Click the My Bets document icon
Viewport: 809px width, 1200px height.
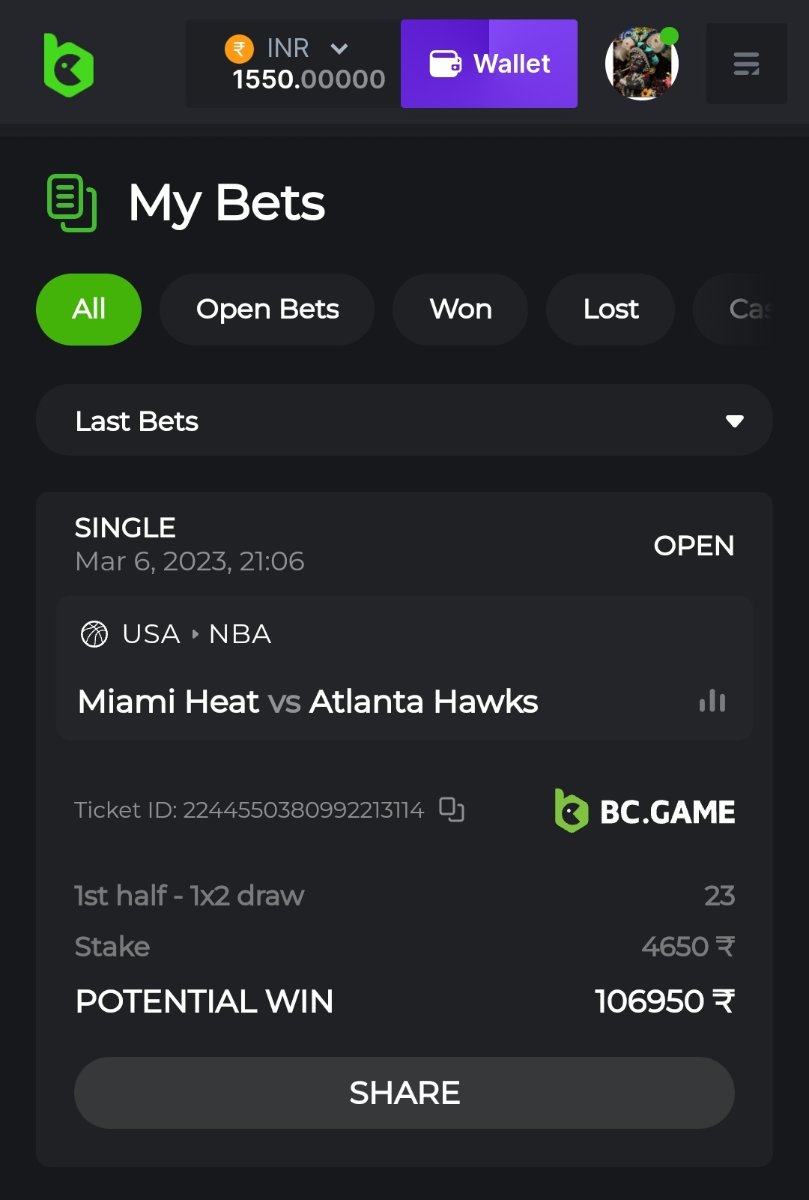pos(72,203)
